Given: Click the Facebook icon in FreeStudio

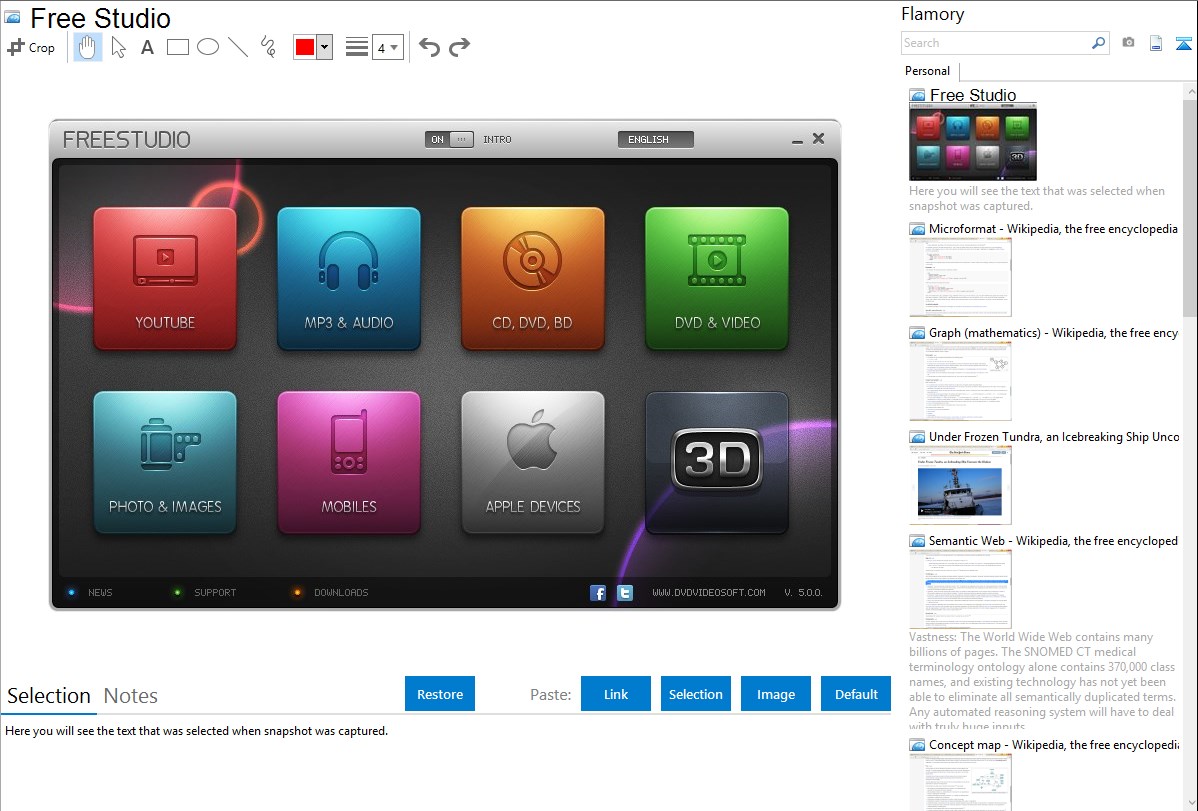Looking at the screenshot, I should [x=598, y=592].
